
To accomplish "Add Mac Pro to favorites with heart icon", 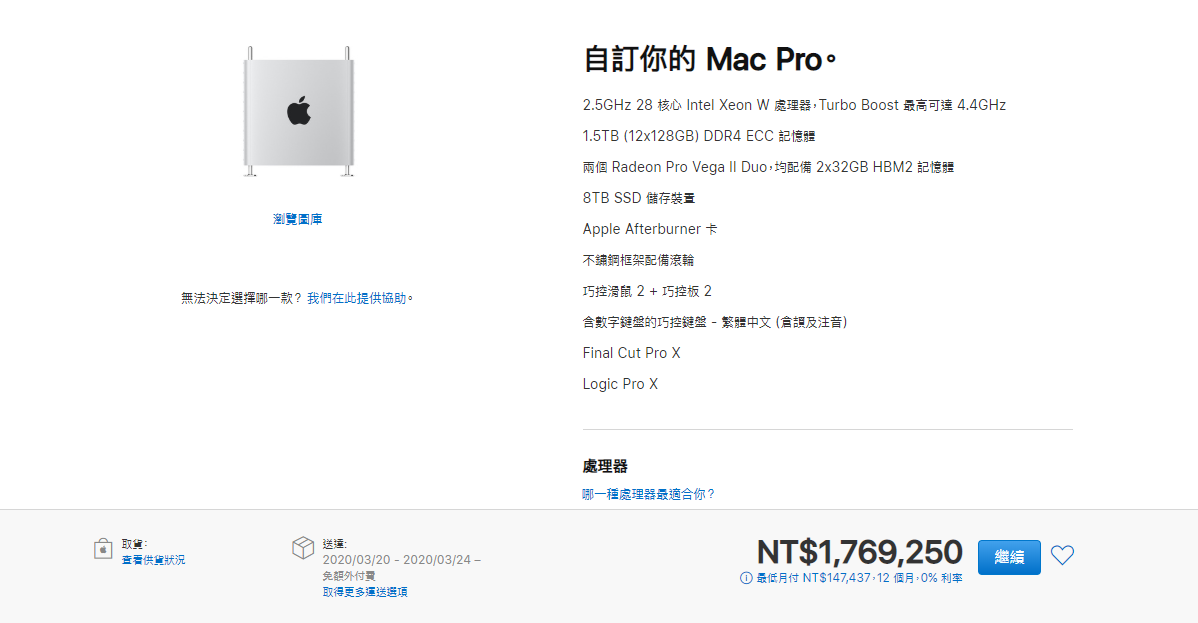I will [x=1062, y=555].
